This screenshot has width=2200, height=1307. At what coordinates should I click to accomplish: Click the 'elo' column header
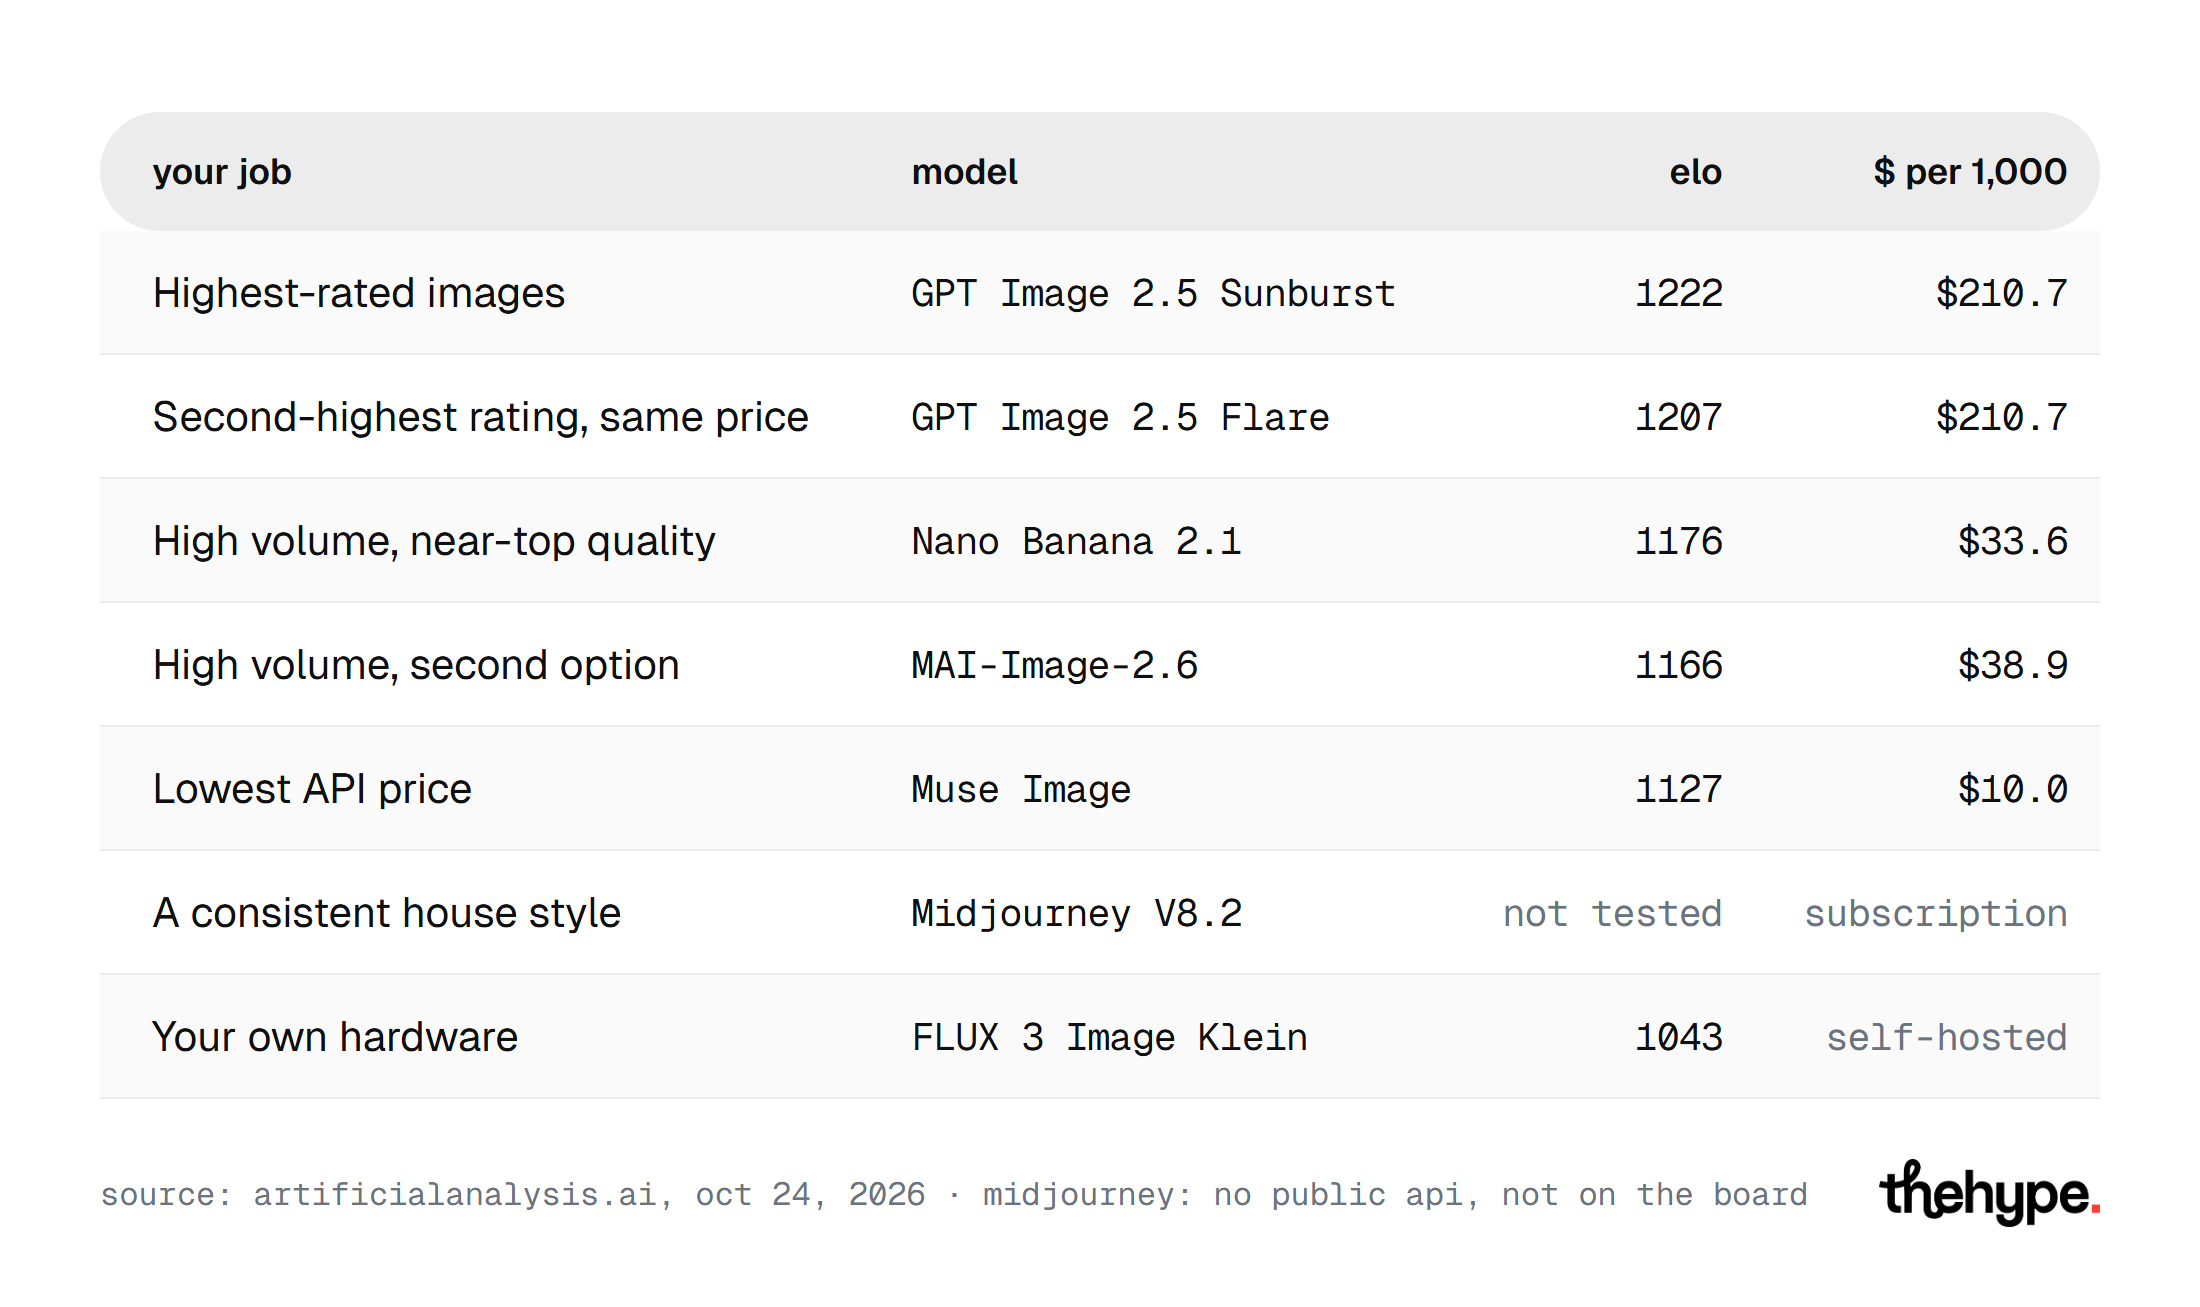1695,172
